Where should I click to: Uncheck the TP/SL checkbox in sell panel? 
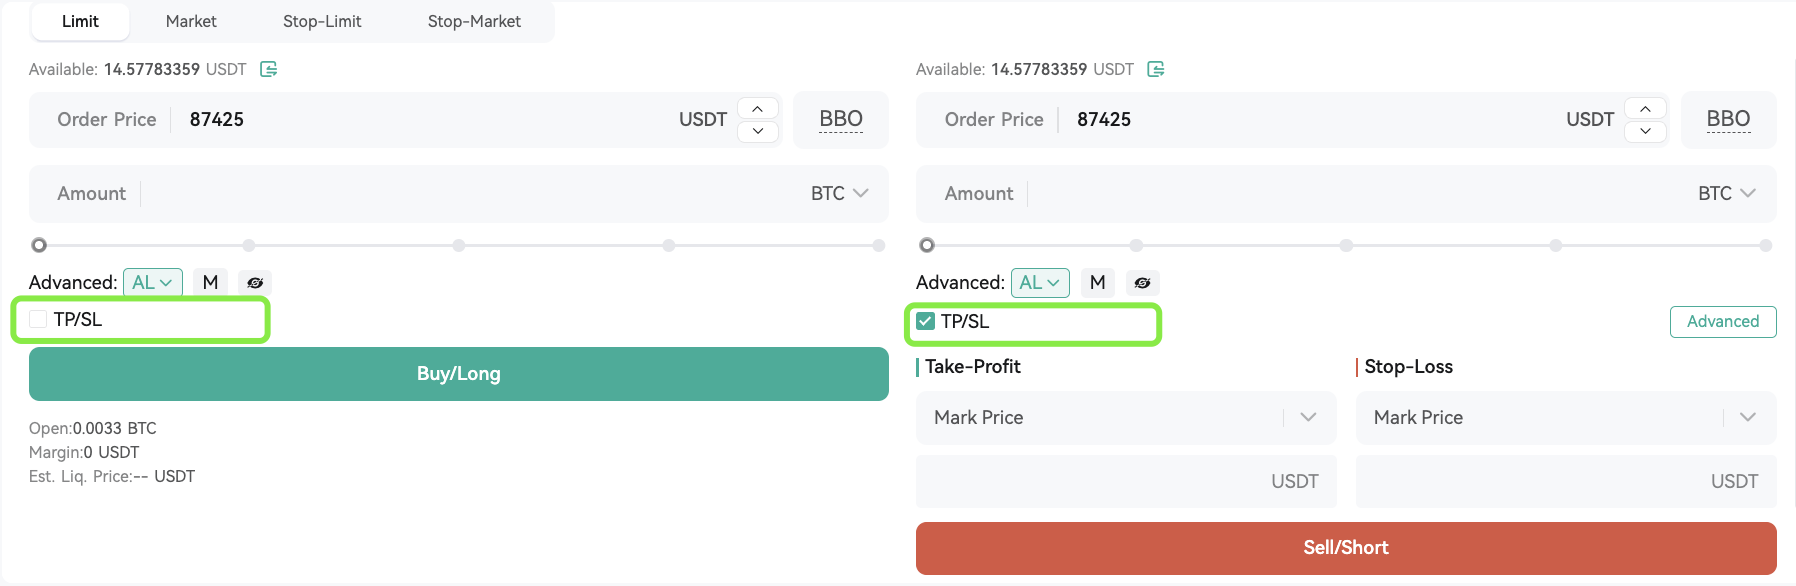click(925, 321)
